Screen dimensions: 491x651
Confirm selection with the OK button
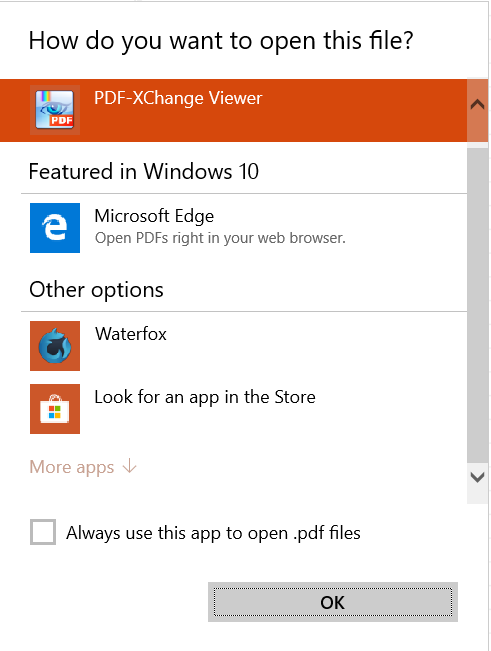333,602
